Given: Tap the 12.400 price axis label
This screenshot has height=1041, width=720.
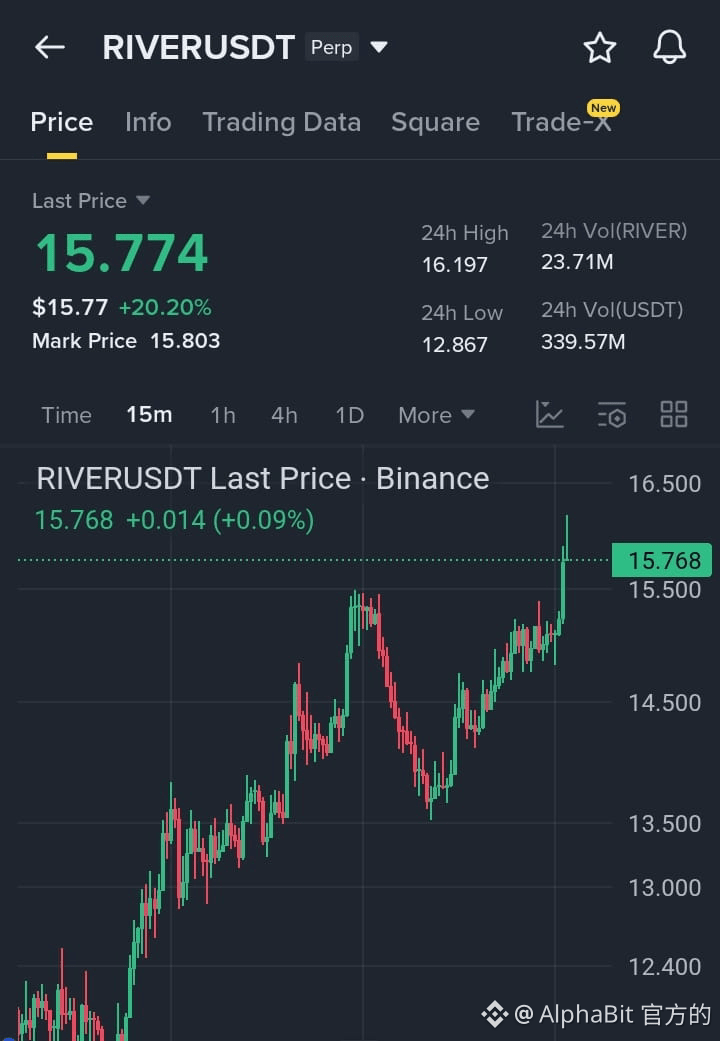Looking at the screenshot, I should [x=665, y=967].
